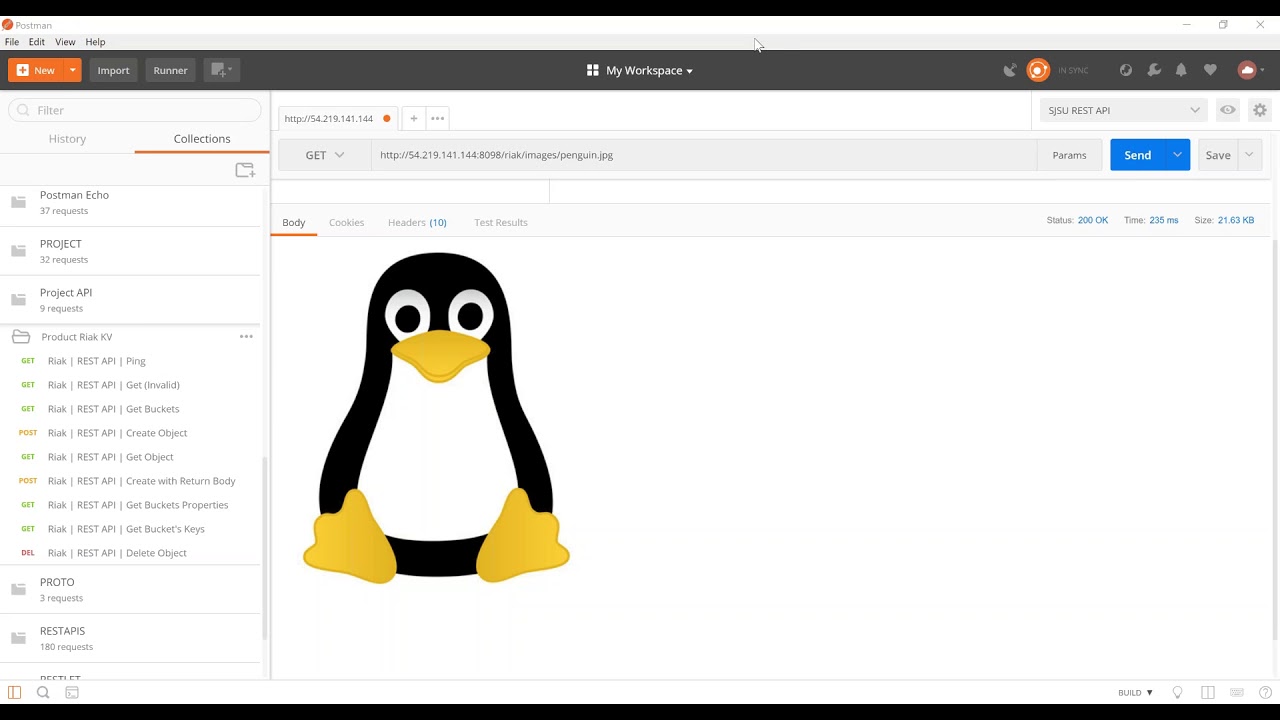The width and height of the screenshot is (1280, 720).
Task: Click the environment quick look eye icon
Action: click(x=1228, y=110)
